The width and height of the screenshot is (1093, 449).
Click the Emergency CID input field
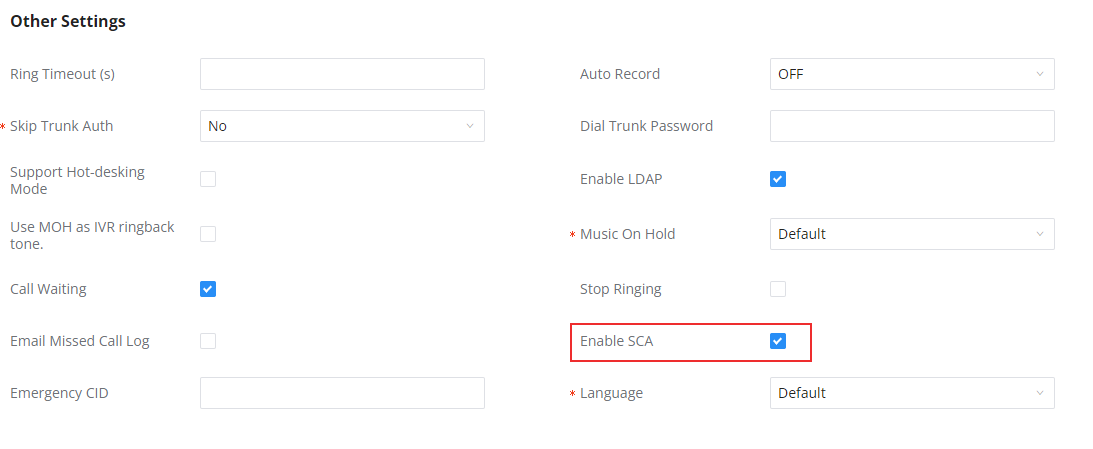[342, 393]
